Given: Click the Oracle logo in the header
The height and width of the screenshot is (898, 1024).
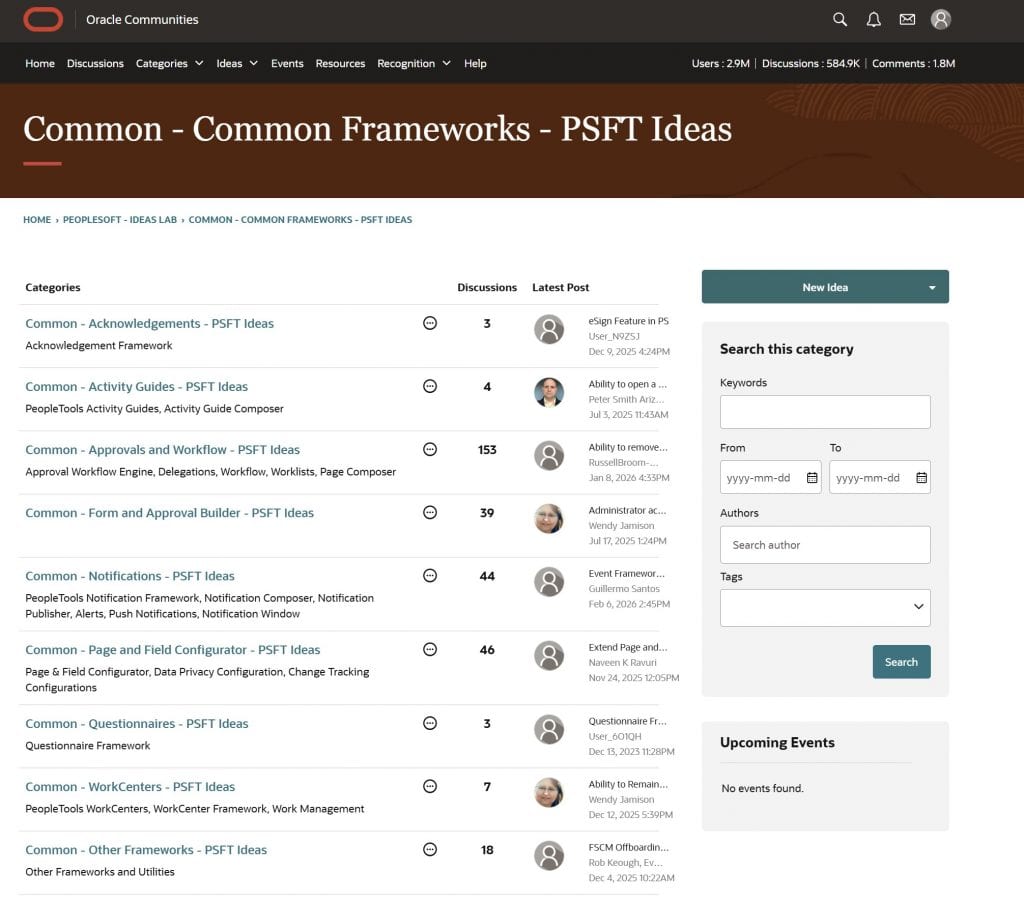Looking at the screenshot, I should tap(42, 18).
